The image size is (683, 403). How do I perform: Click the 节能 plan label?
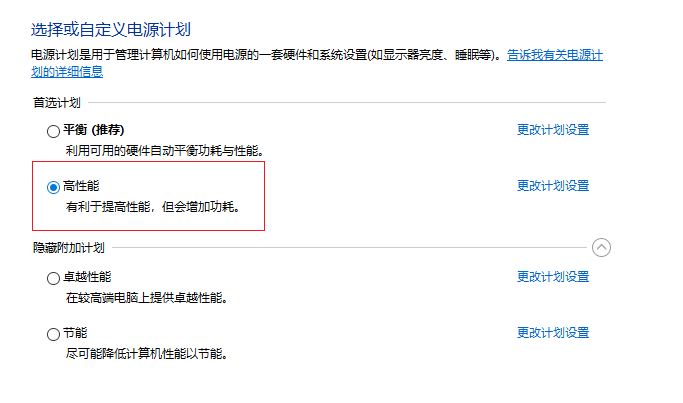tap(75, 333)
